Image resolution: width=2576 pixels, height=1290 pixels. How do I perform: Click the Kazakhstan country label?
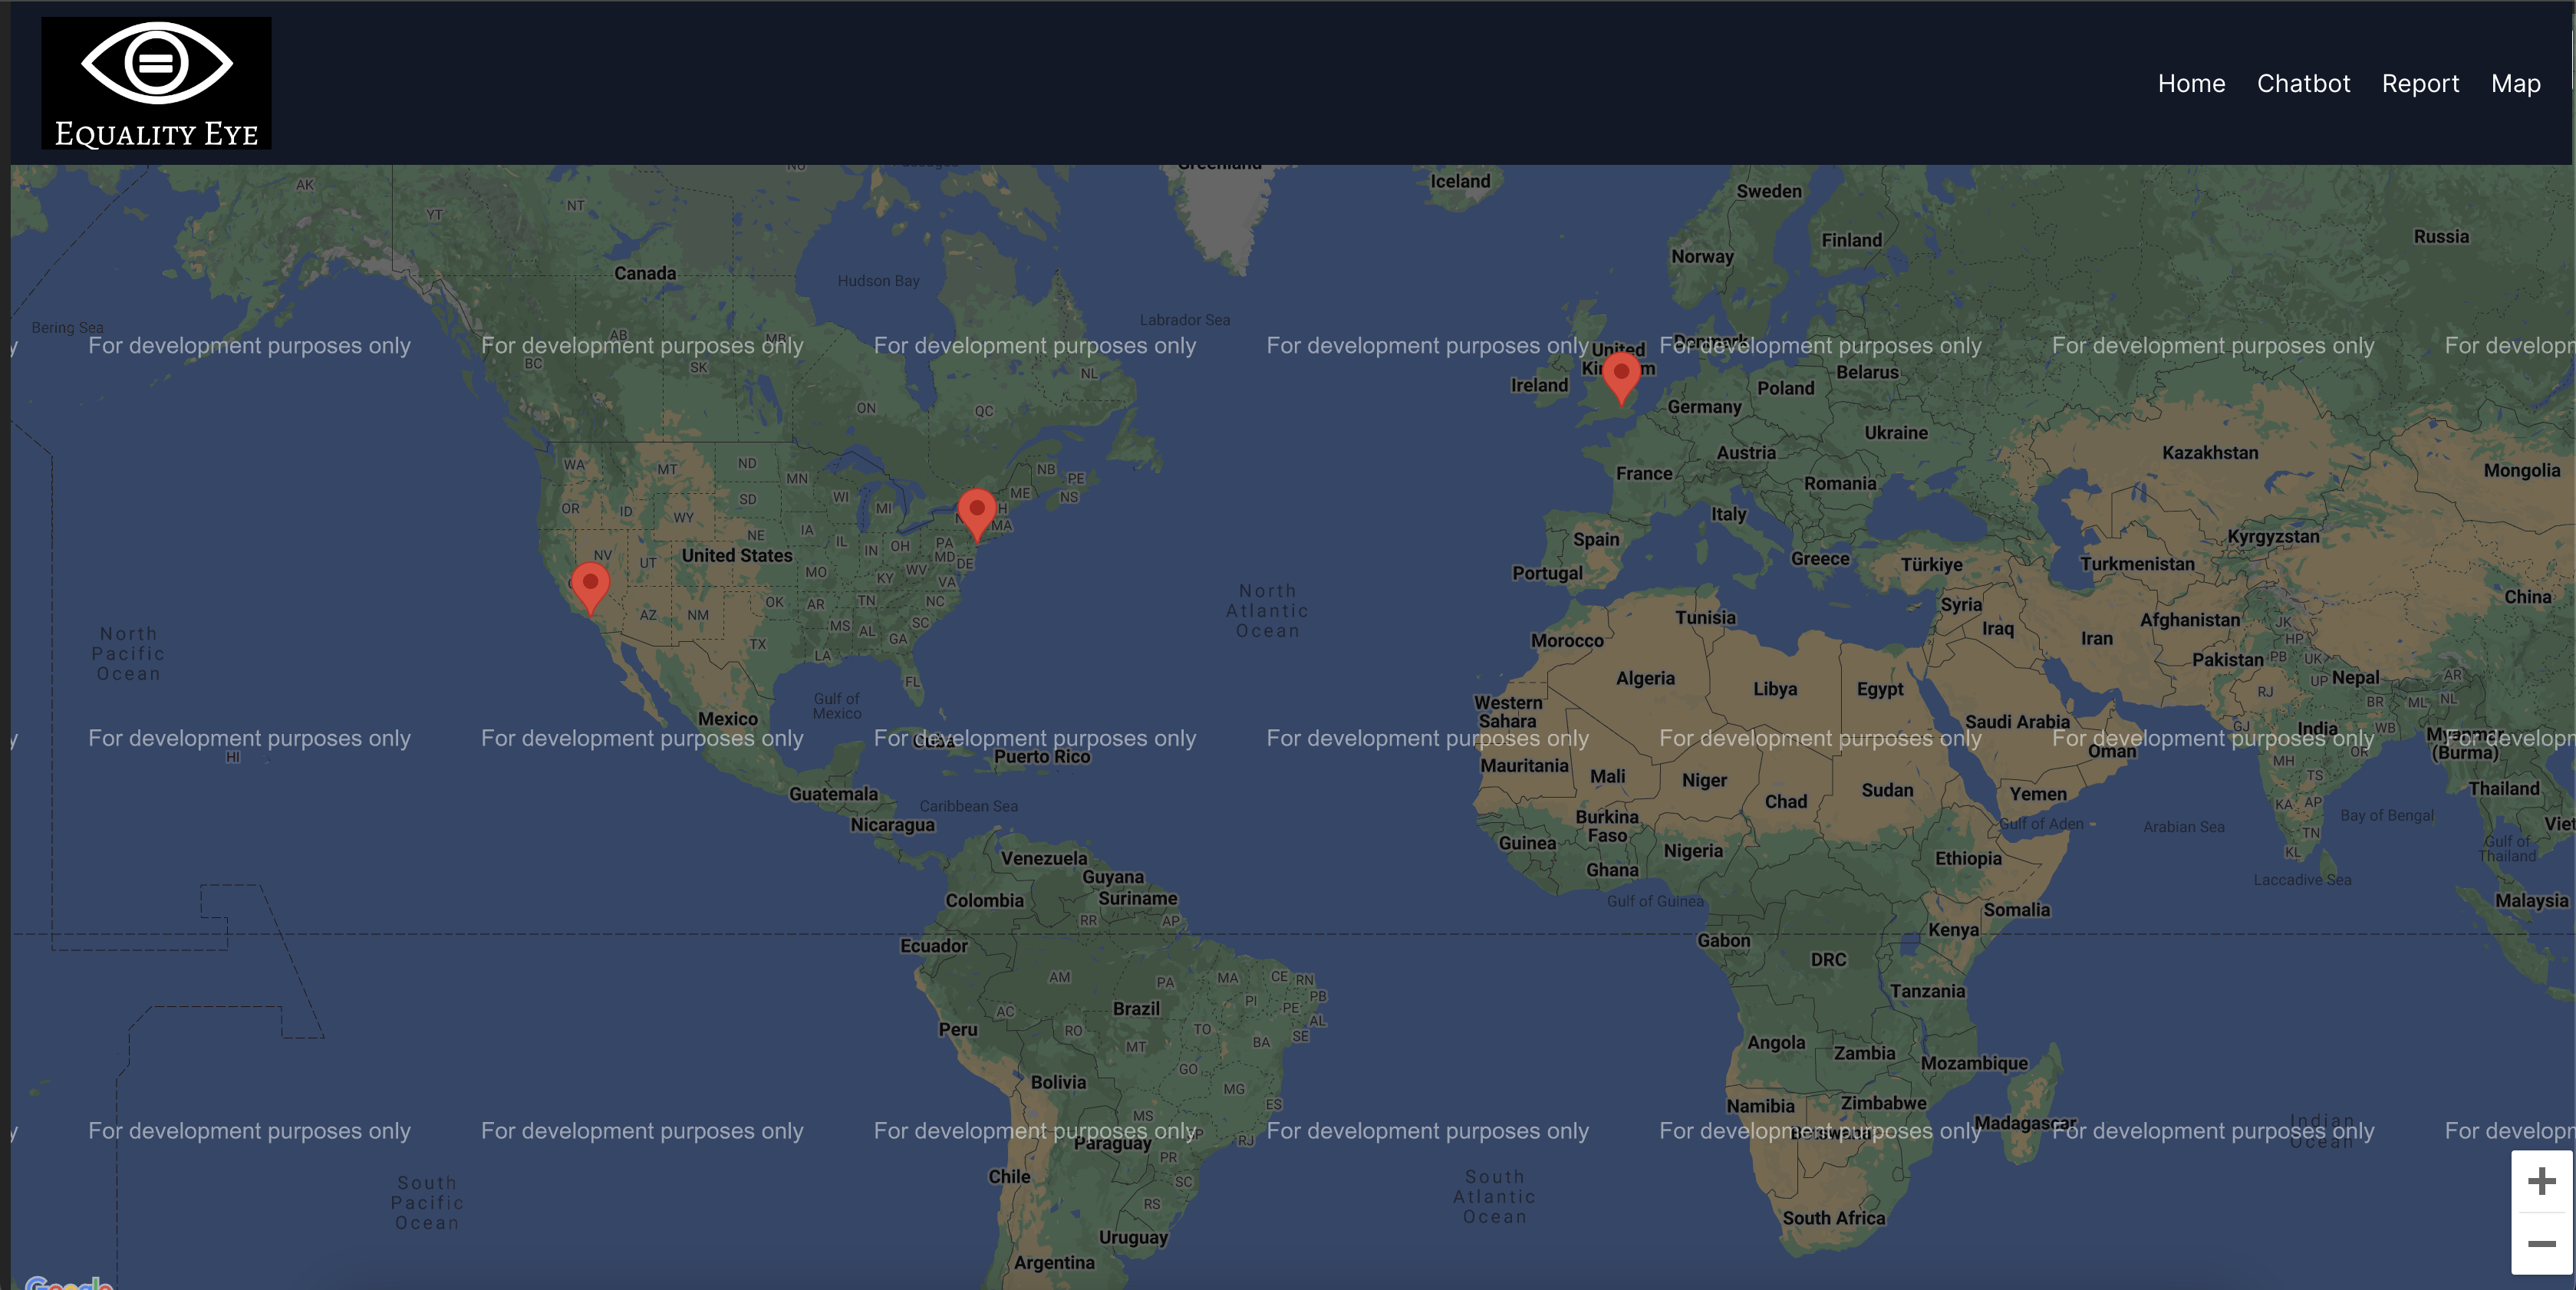point(2210,453)
